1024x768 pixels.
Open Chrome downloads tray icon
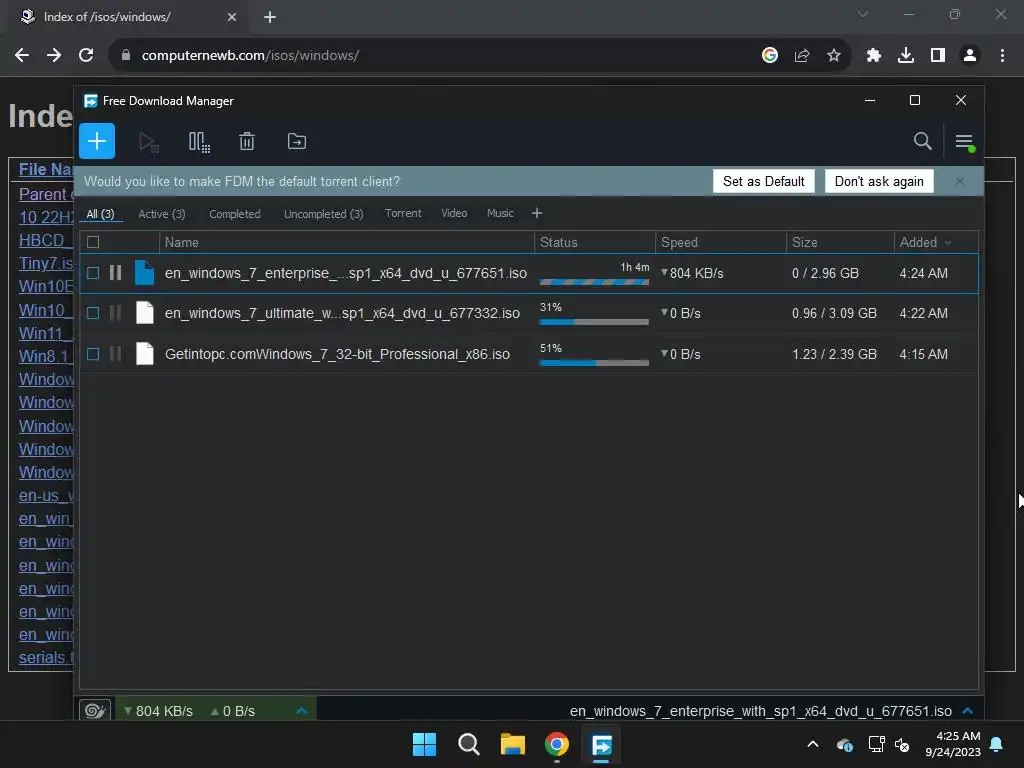[x=906, y=56]
